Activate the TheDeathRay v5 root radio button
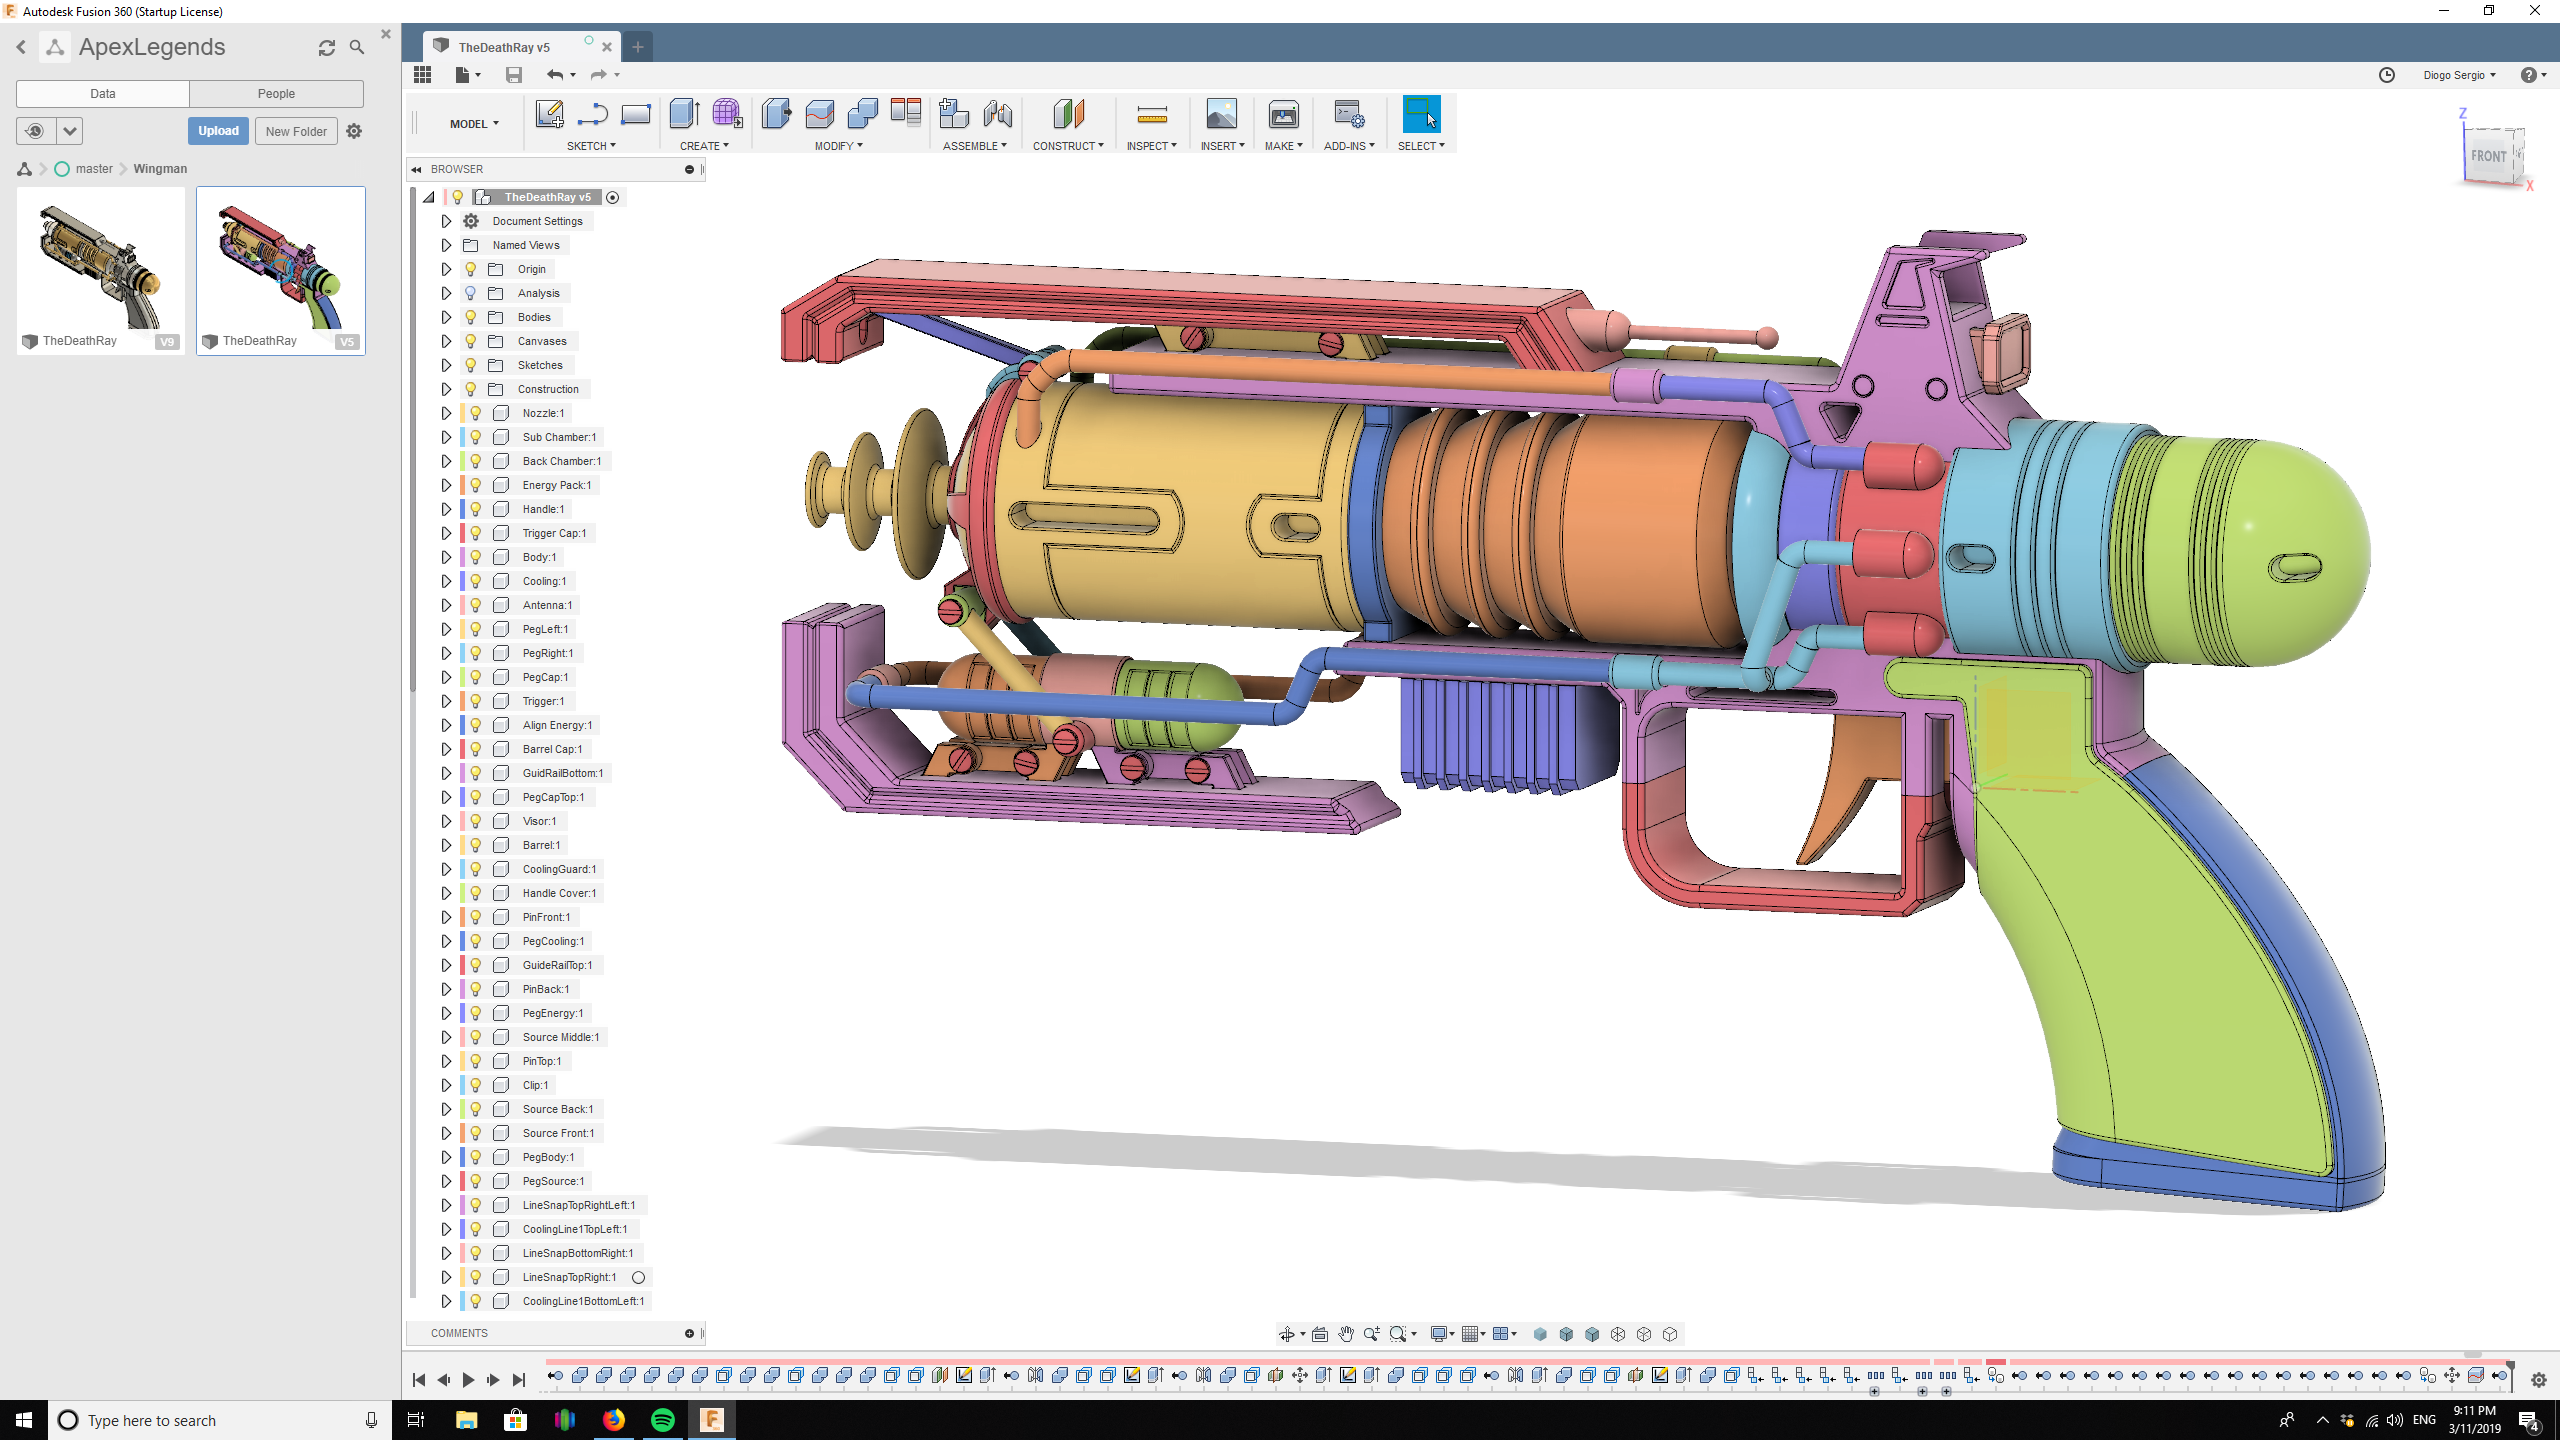 (613, 197)
